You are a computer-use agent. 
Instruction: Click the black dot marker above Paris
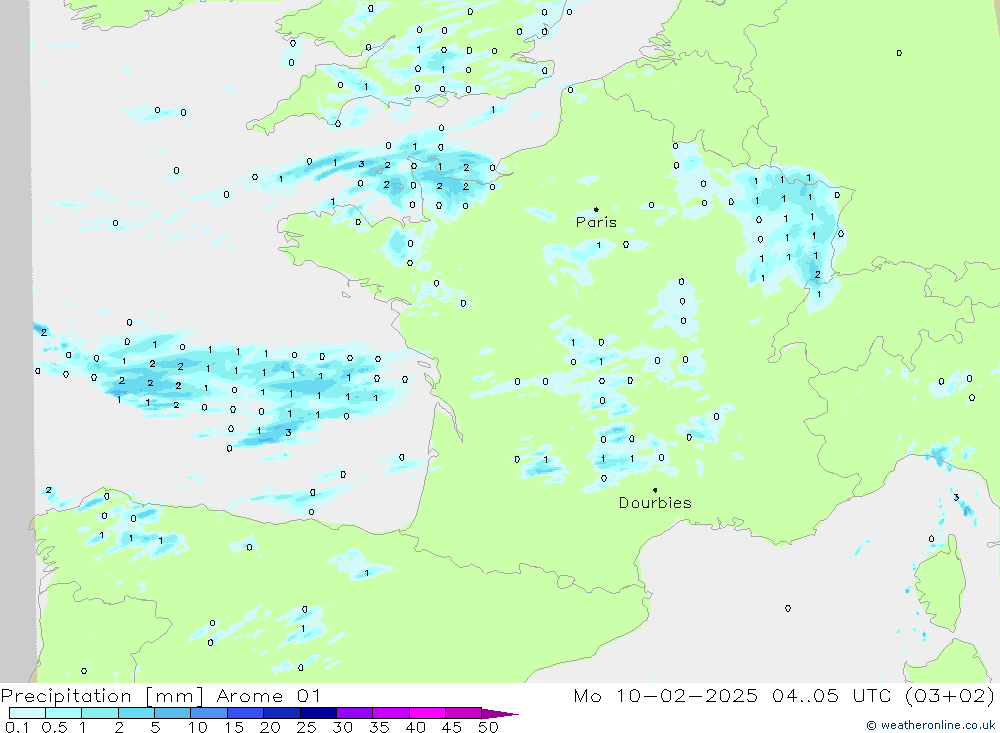596,209
